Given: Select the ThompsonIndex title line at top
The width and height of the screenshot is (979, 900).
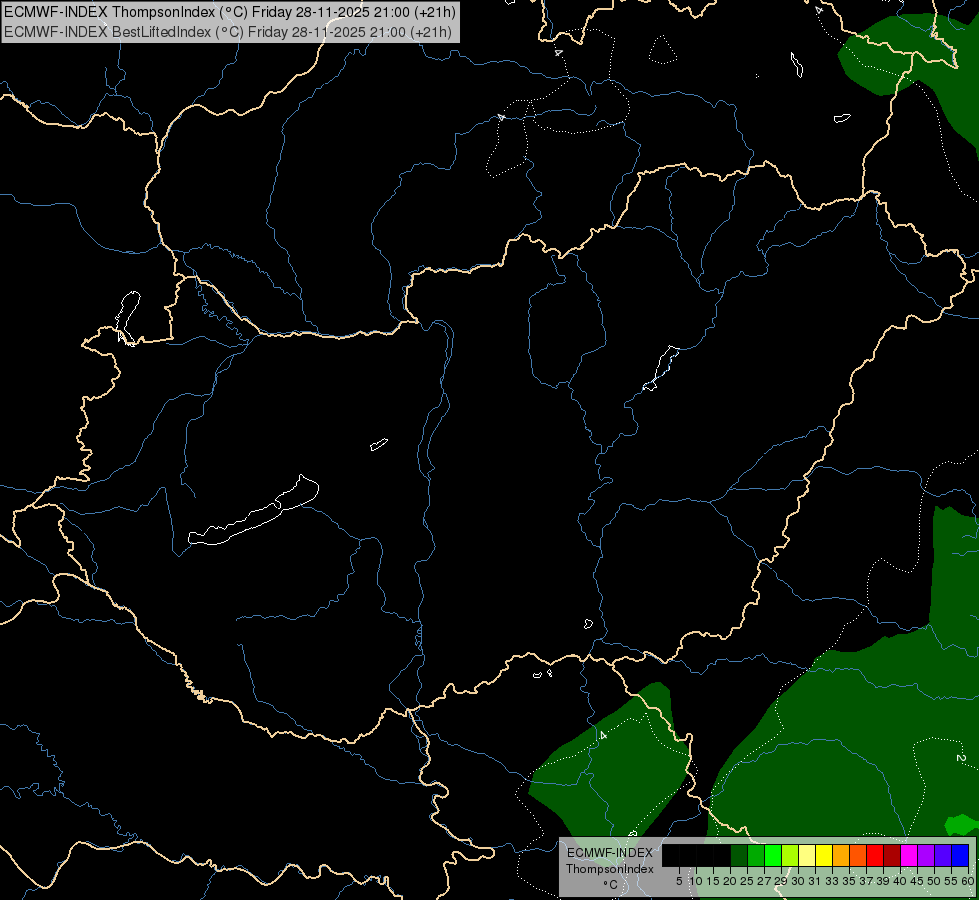Looking at the screenshot, I should (230, 12).
